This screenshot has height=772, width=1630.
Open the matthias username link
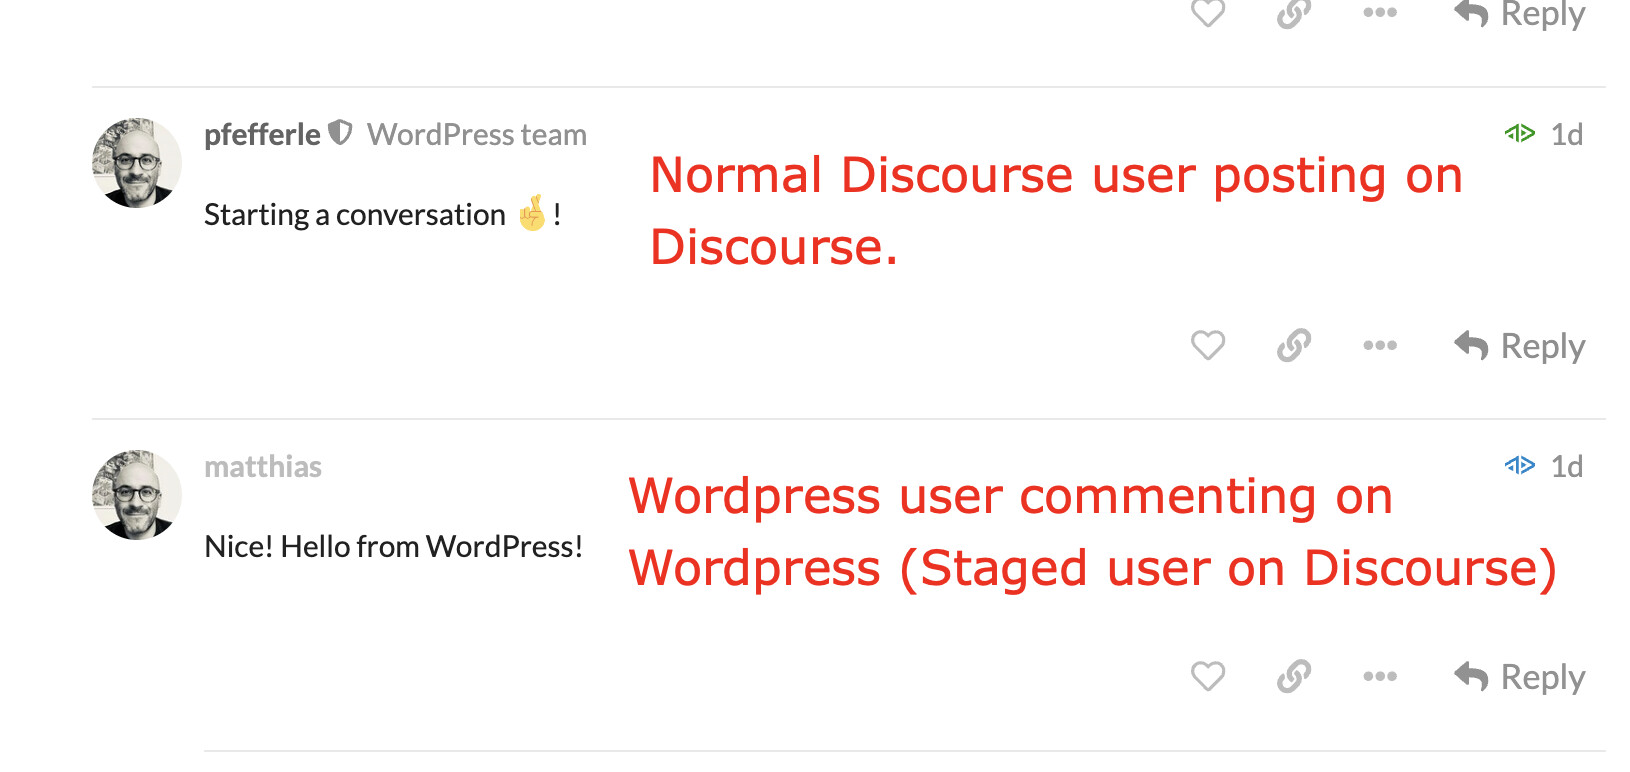point(263,467)
